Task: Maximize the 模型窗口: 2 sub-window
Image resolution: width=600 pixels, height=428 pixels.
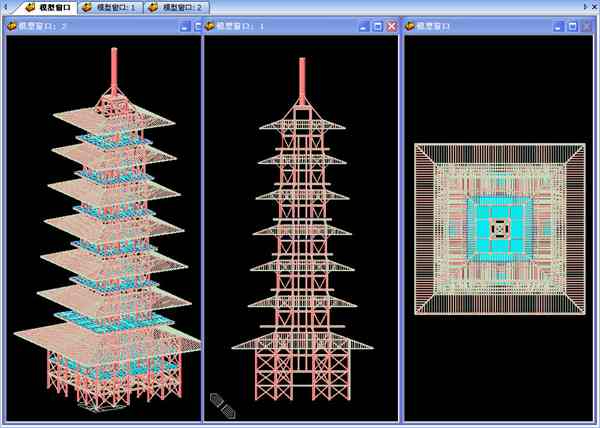Action: [x=196, y=26]
